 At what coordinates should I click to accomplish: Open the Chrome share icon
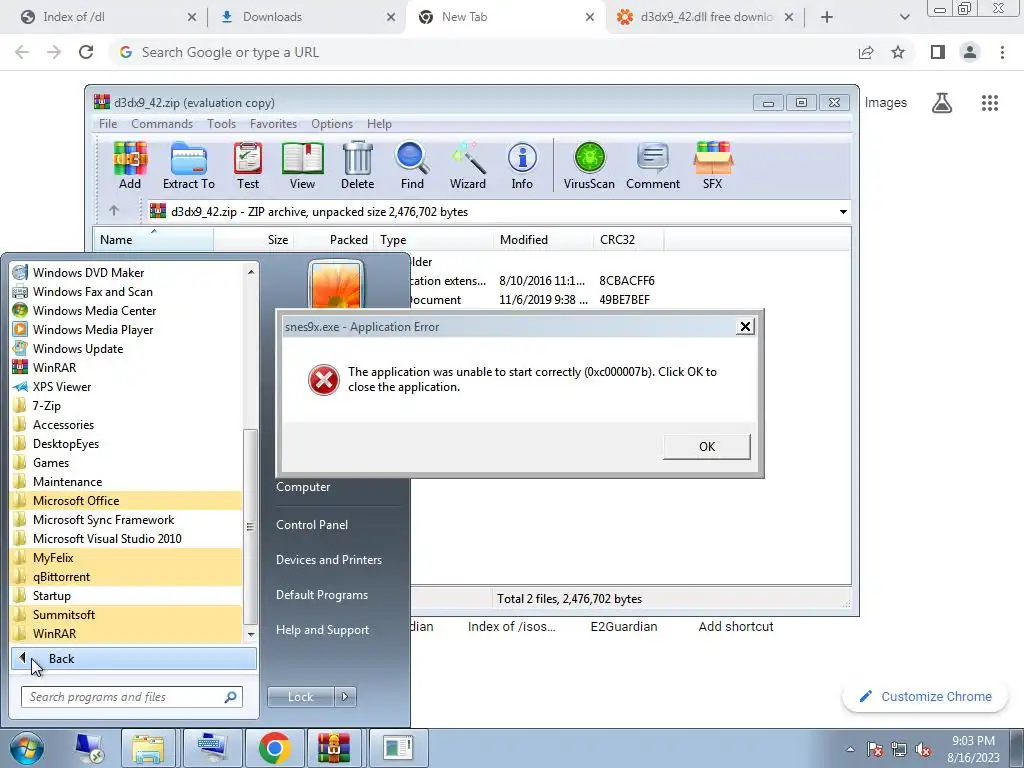tap(866, 52)
